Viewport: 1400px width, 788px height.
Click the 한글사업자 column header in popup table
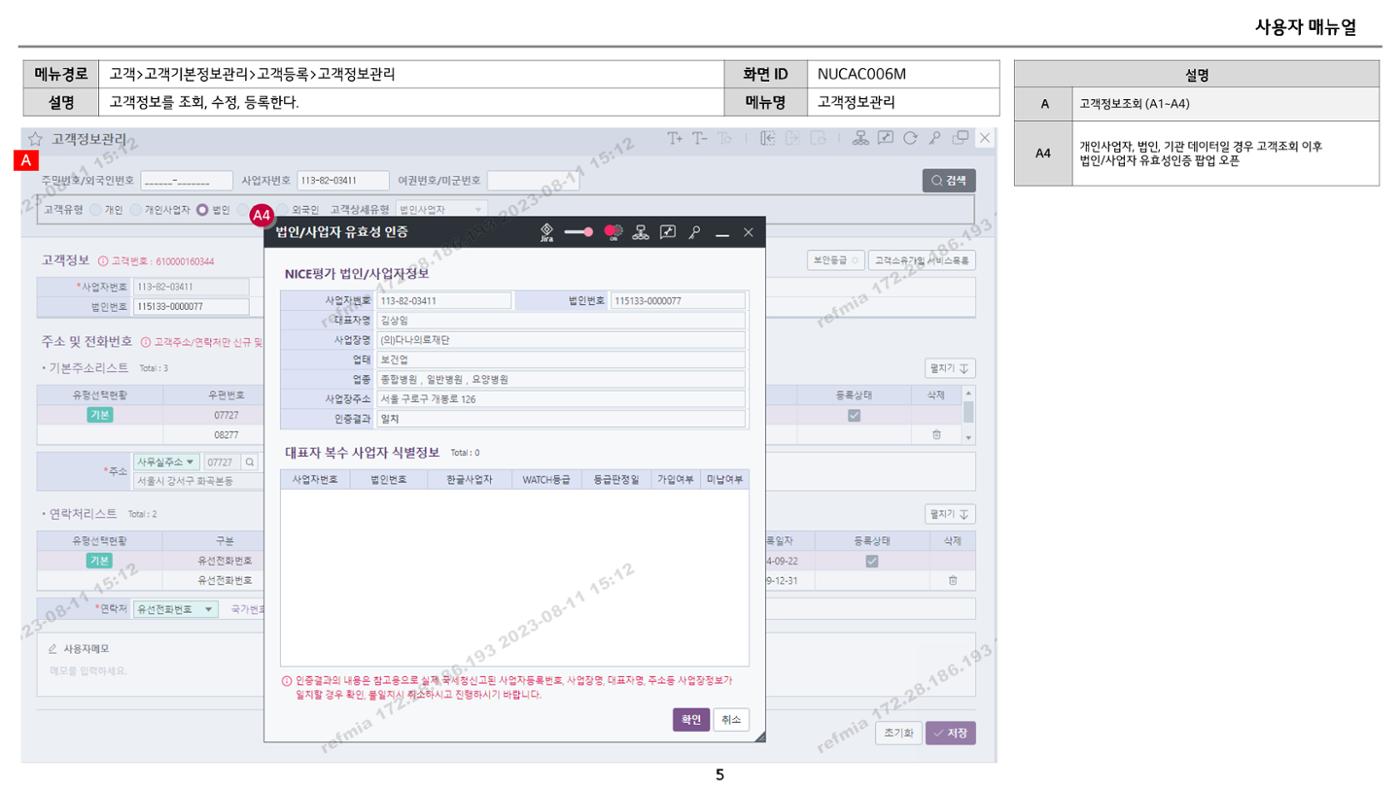pos(470,480)
